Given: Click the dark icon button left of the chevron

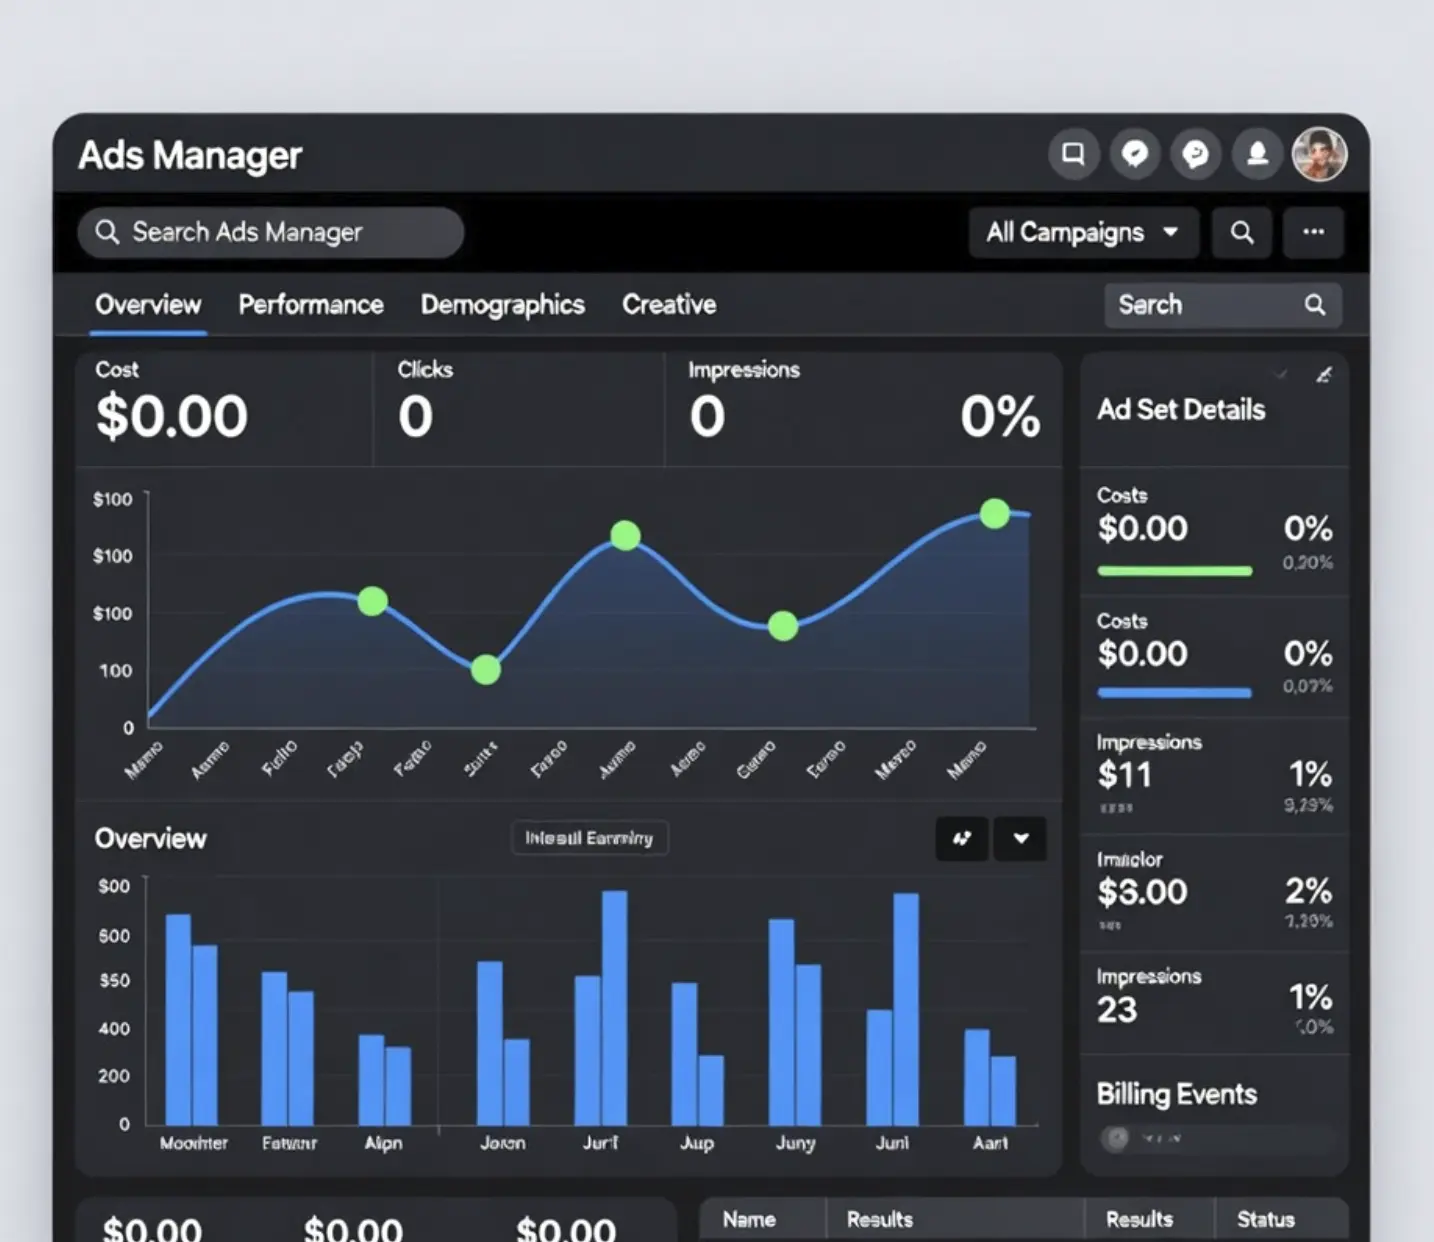Looking at the screenshot, I should click(x=962, y=838).
